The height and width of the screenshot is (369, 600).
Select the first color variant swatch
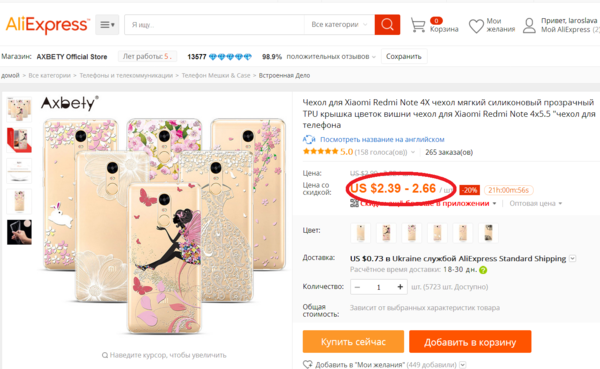pyautogui.click(x=360, y=233)
